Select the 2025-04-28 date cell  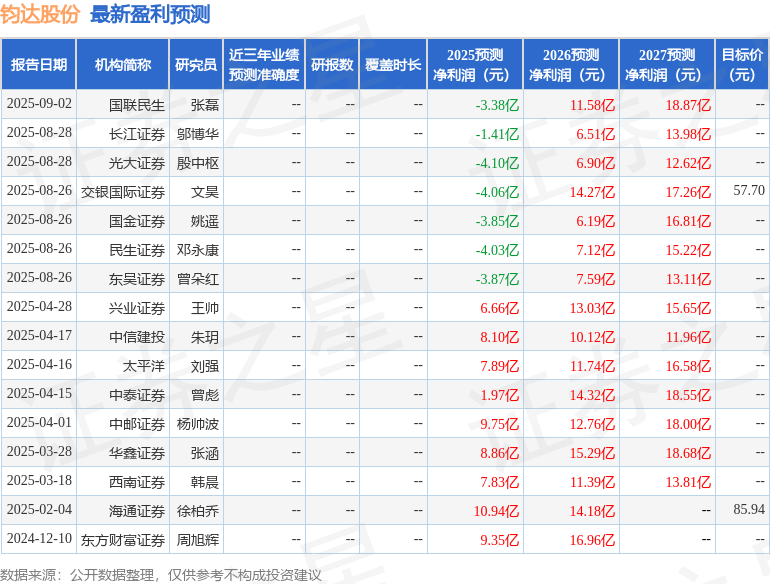pyautogui.click(x=39, y=306)
